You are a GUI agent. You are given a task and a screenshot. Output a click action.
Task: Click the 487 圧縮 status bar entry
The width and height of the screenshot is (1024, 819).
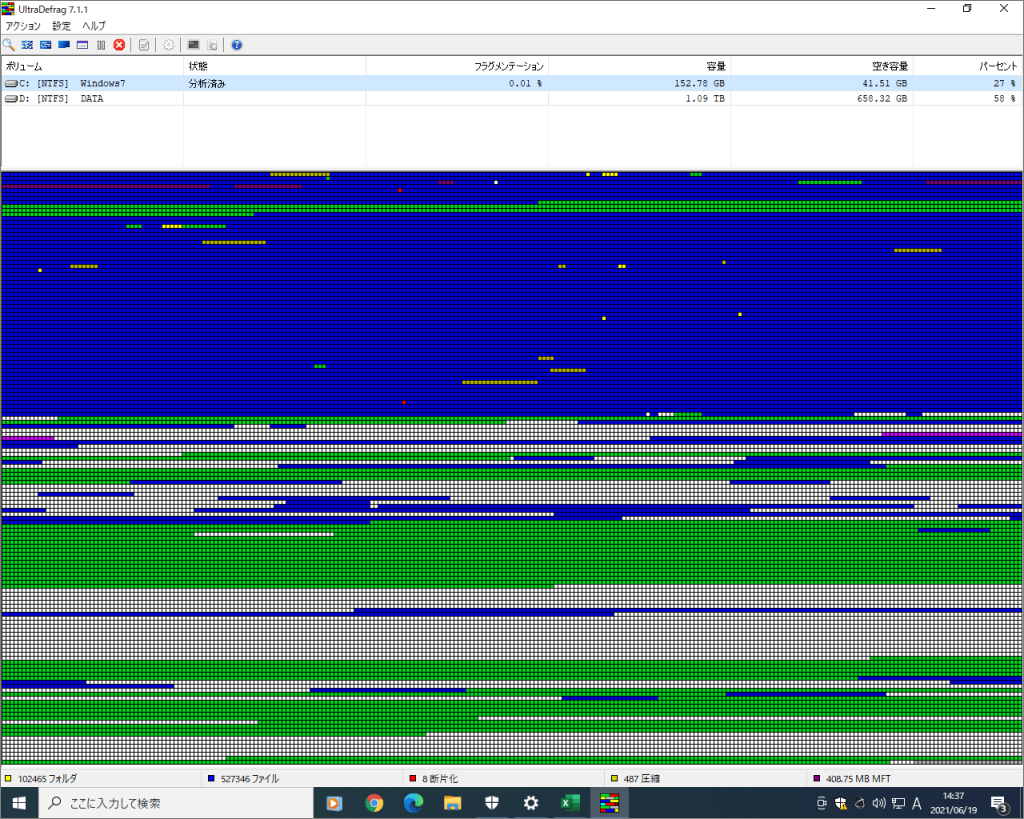[x=641, y=779]
